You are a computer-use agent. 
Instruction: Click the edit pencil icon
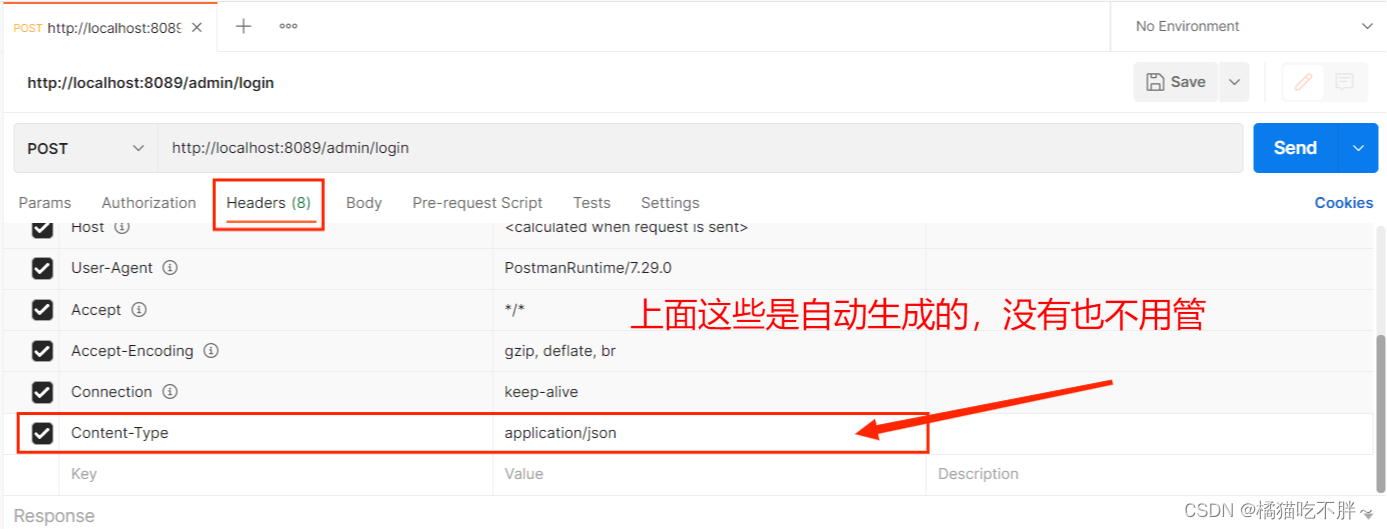click(1303, 82)
